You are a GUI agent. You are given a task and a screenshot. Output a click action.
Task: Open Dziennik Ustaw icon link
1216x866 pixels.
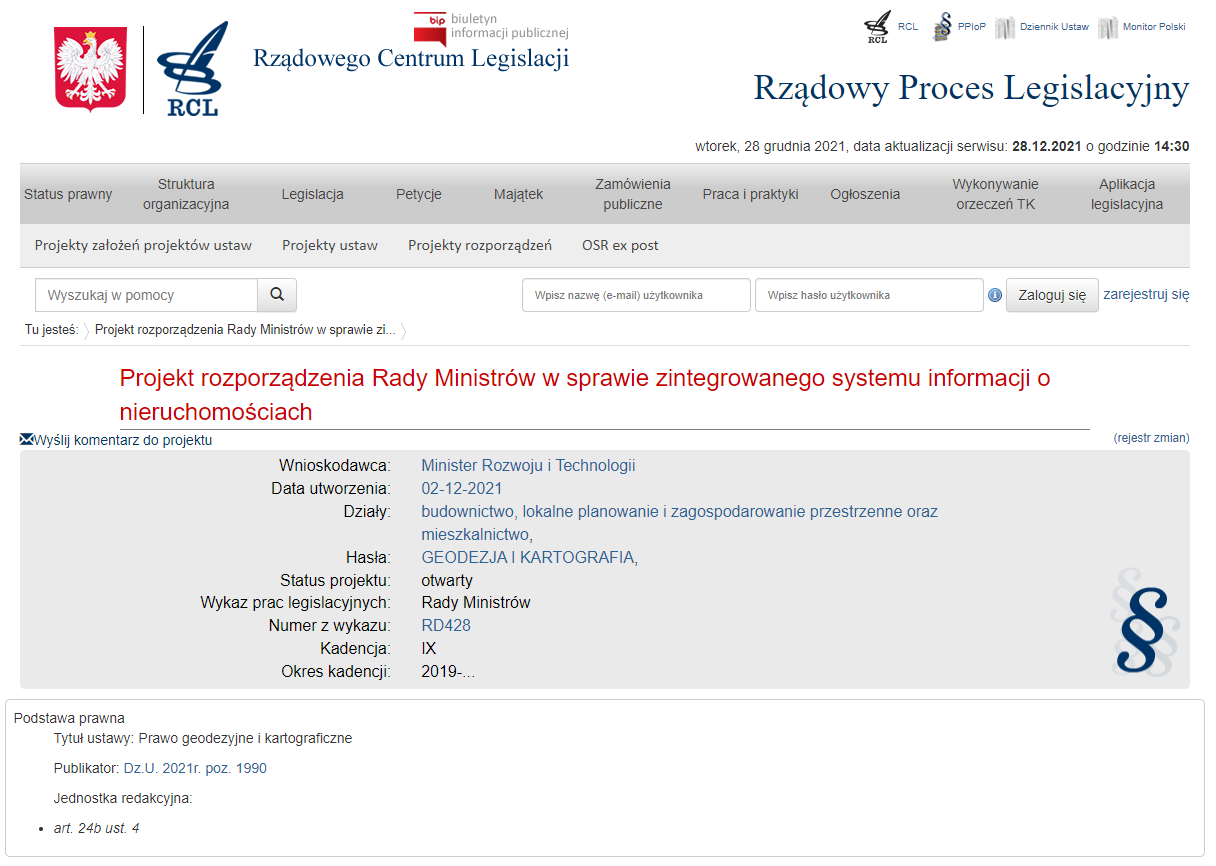tap(1005, 28)
